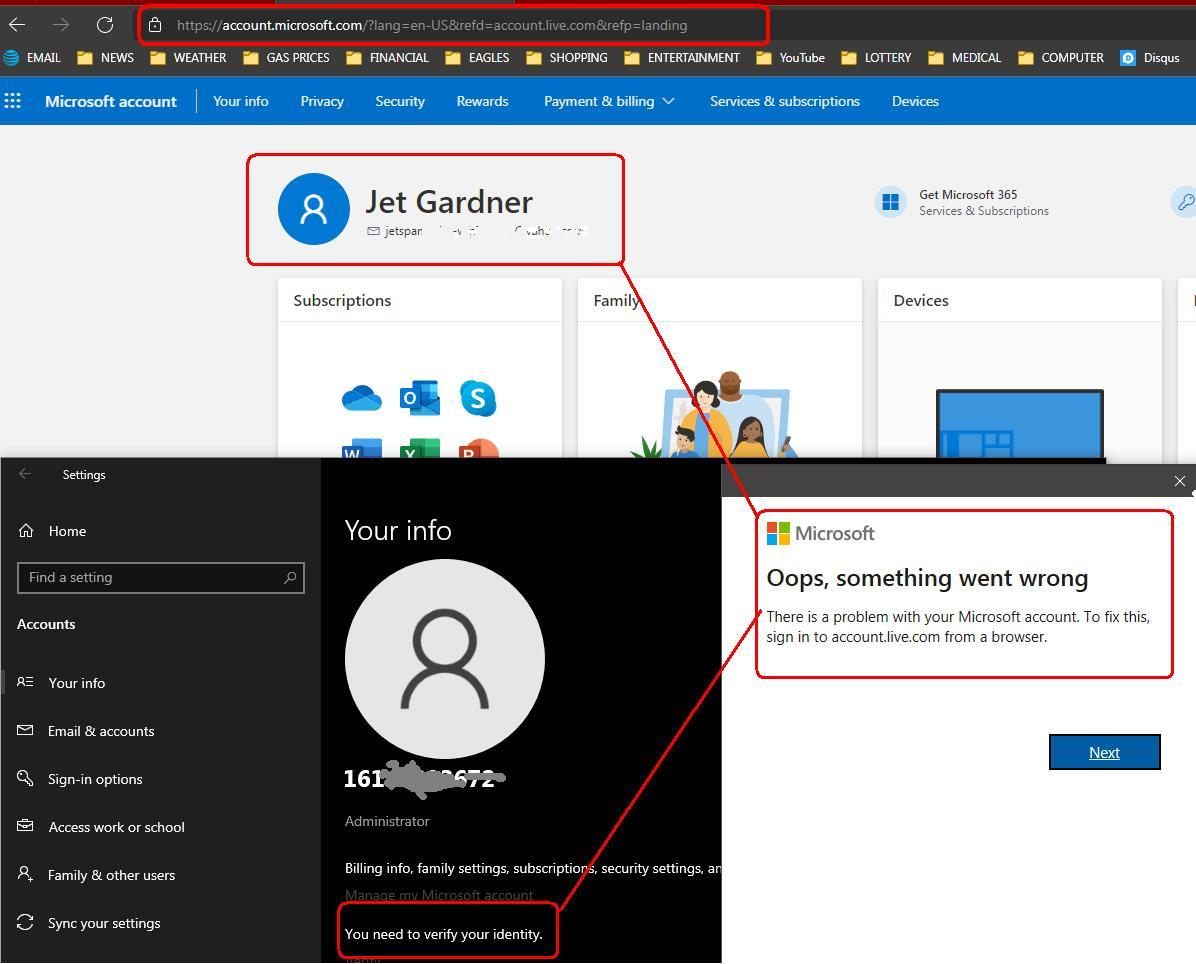The width and height of the screenshot is (1196, 964).
Task: Click the padlock site info icon
Action: 155,25
